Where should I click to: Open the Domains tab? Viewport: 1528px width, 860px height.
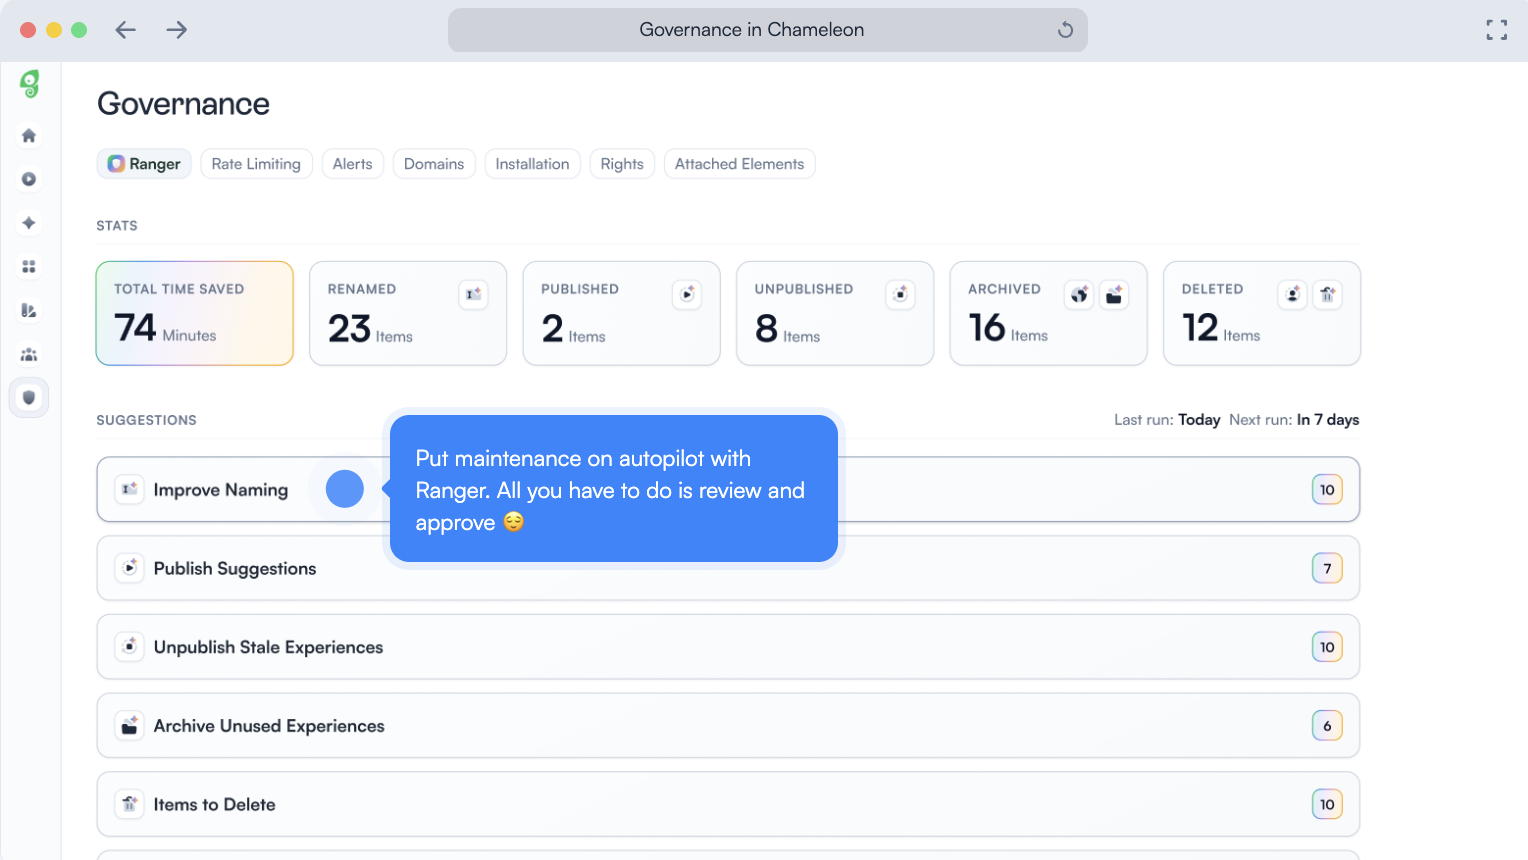(x=433, y=164)
